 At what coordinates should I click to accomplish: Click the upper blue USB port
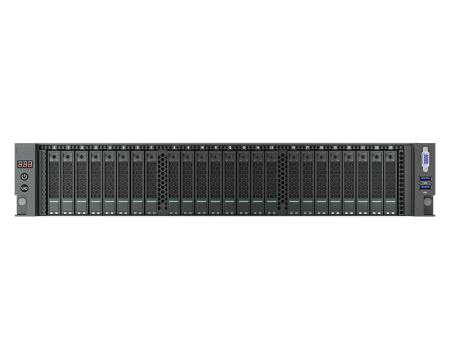pos(425,179)
